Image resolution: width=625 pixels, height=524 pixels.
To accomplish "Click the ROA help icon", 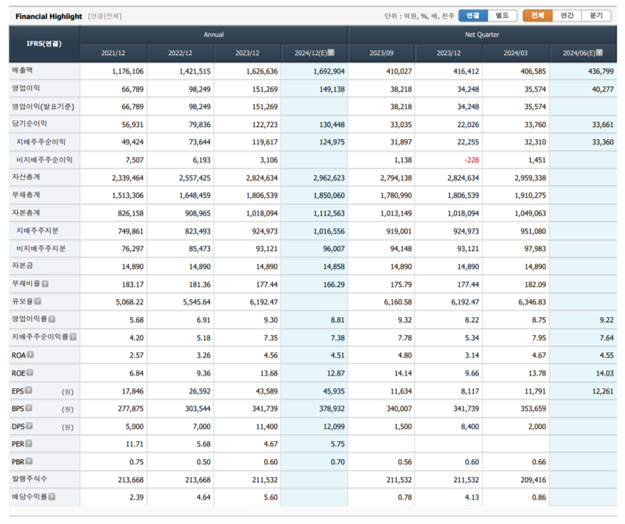I will (x=30, y=355).
